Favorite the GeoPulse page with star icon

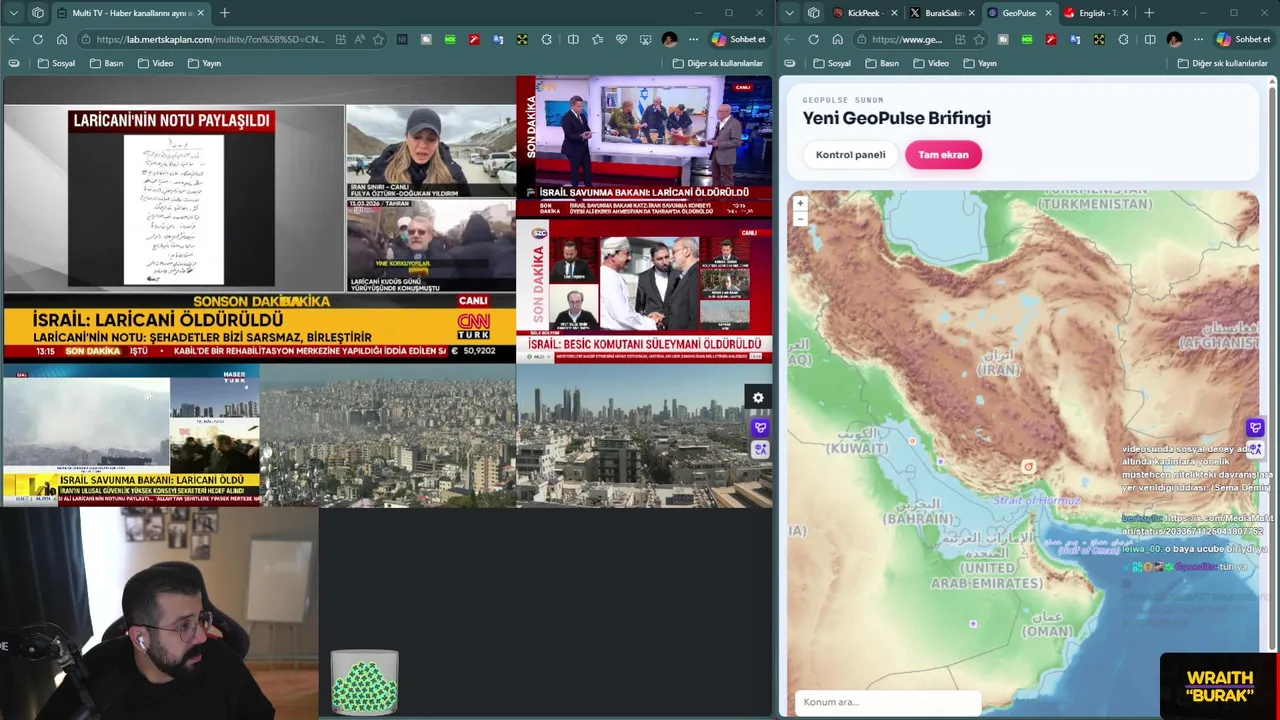click(x=979, y=39)
